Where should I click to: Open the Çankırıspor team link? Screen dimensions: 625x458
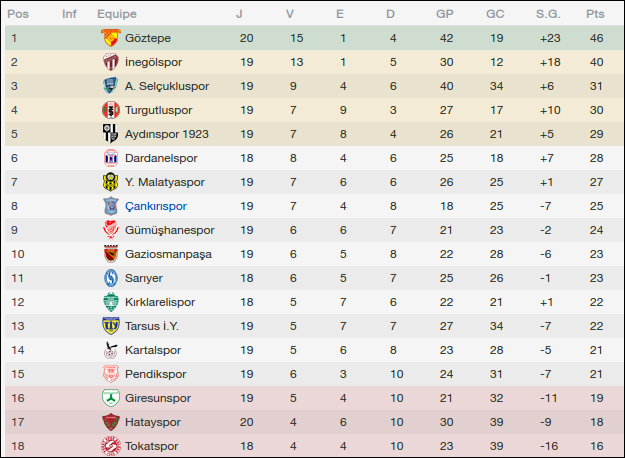[x=156, y=206]
